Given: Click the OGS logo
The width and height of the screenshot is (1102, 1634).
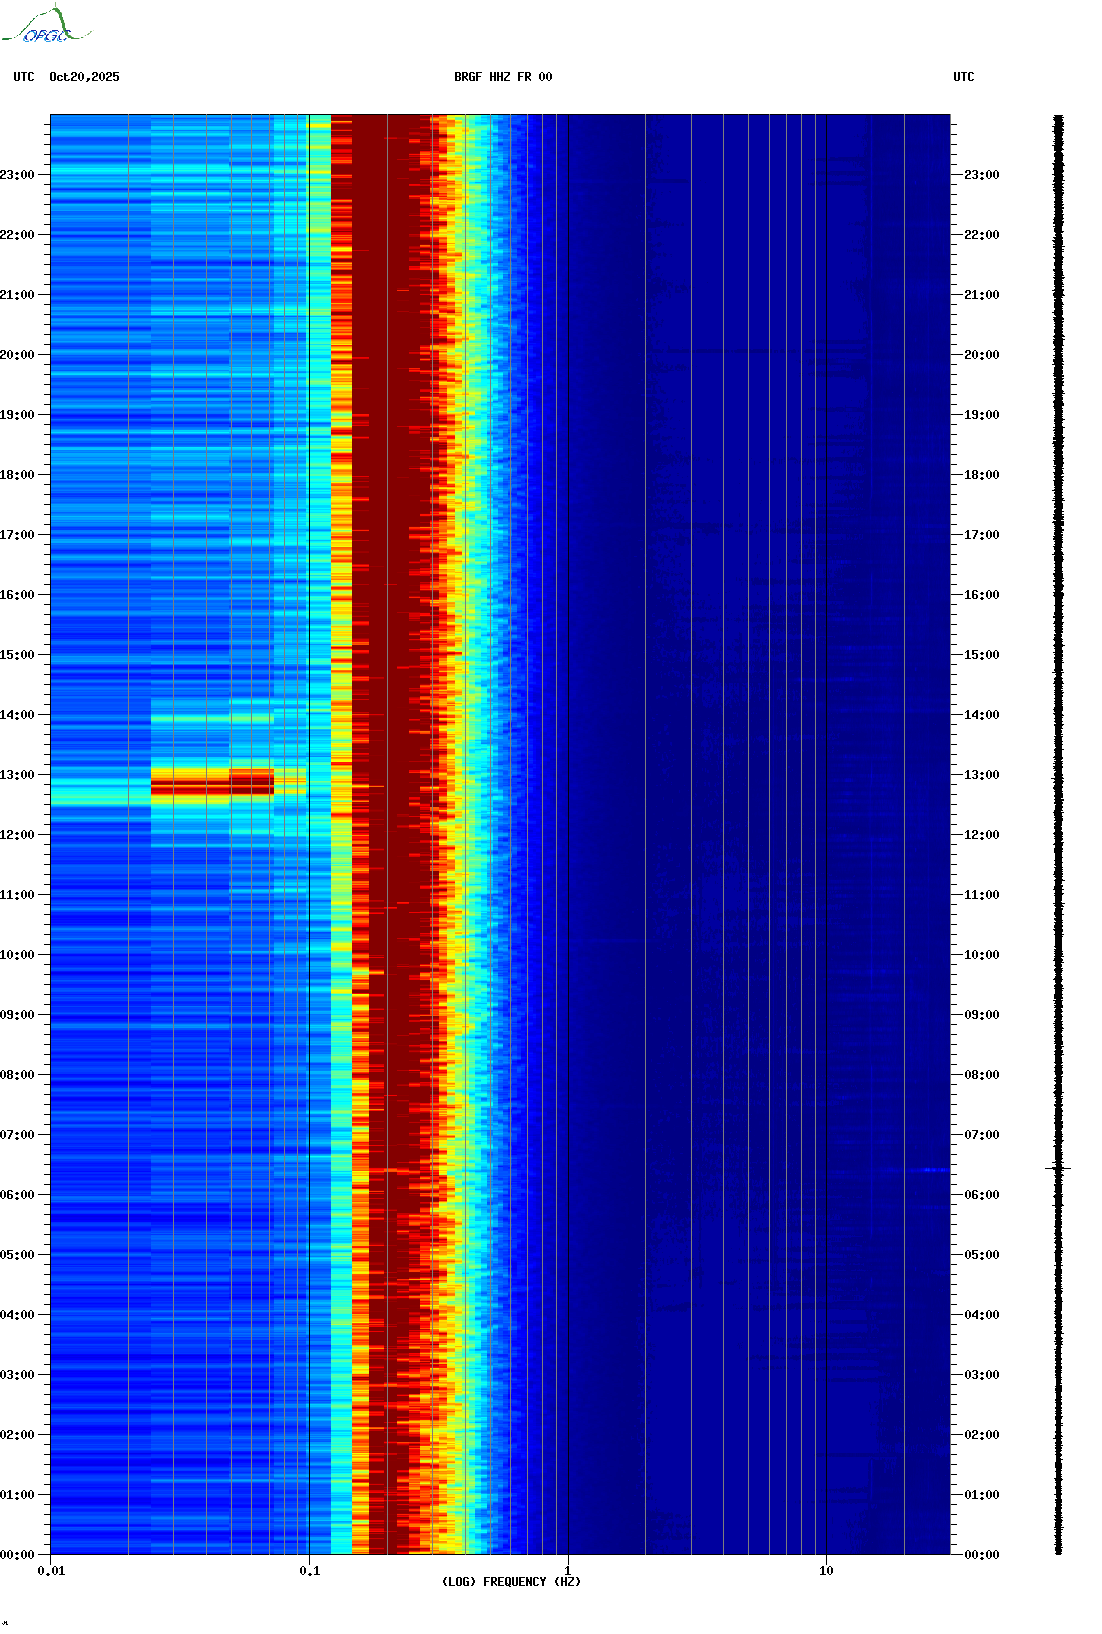Looking at the screenshot, I should point(46,25).
